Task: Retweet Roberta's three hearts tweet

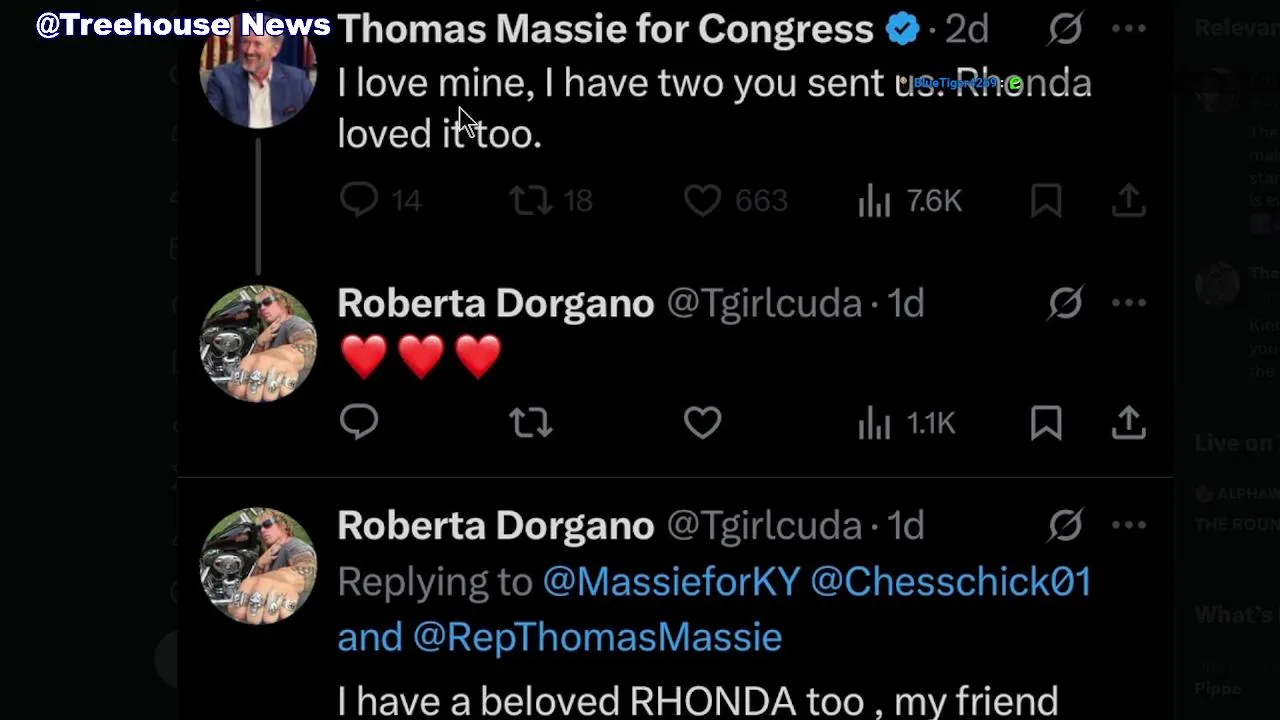Action: tap(530, 423)
